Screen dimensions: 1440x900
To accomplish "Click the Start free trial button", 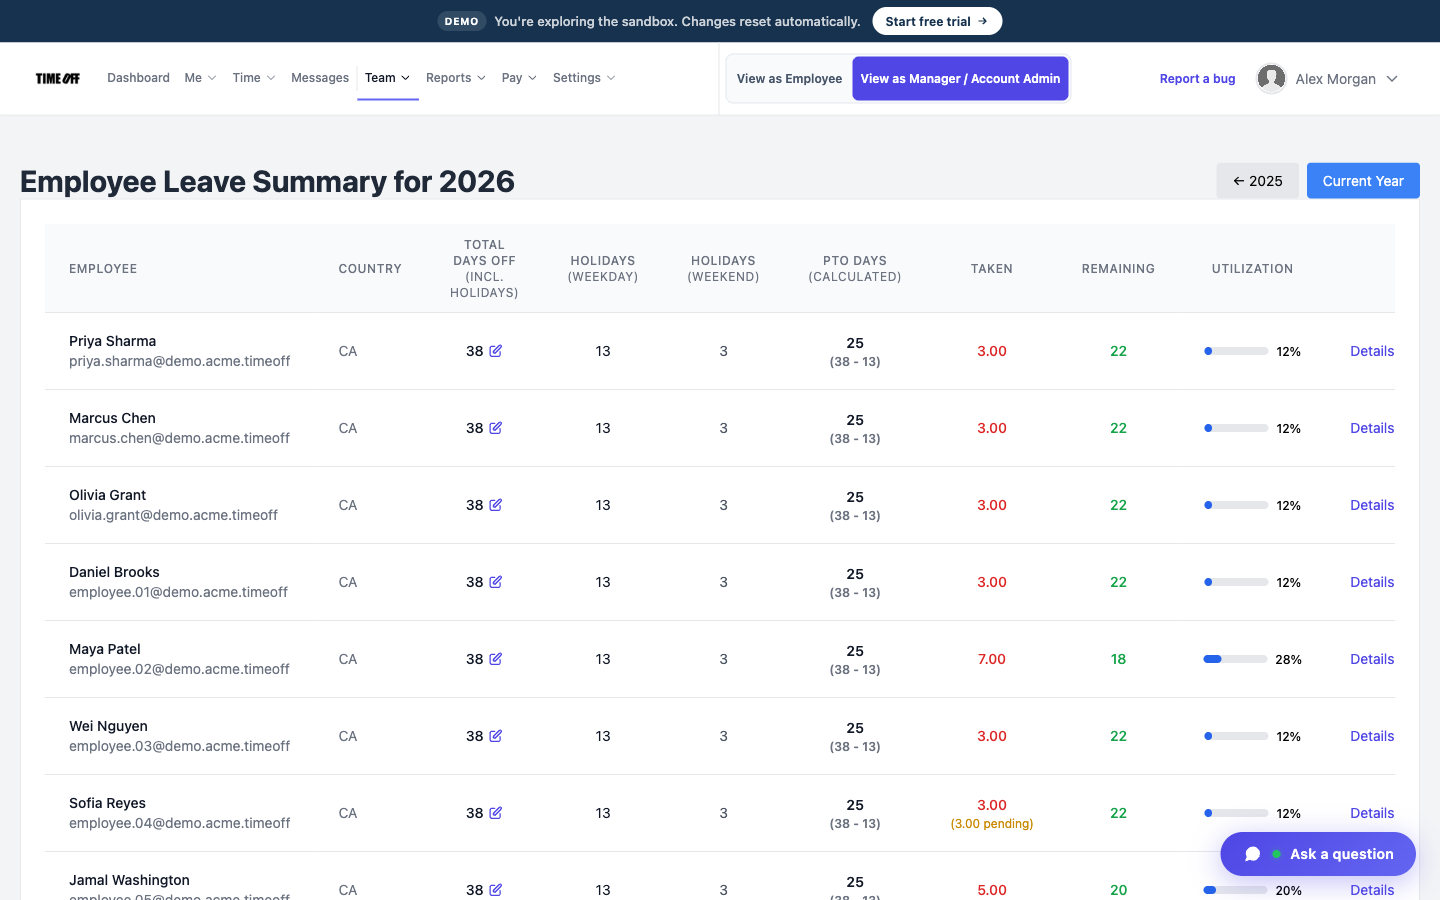I will tap(937, 21).
